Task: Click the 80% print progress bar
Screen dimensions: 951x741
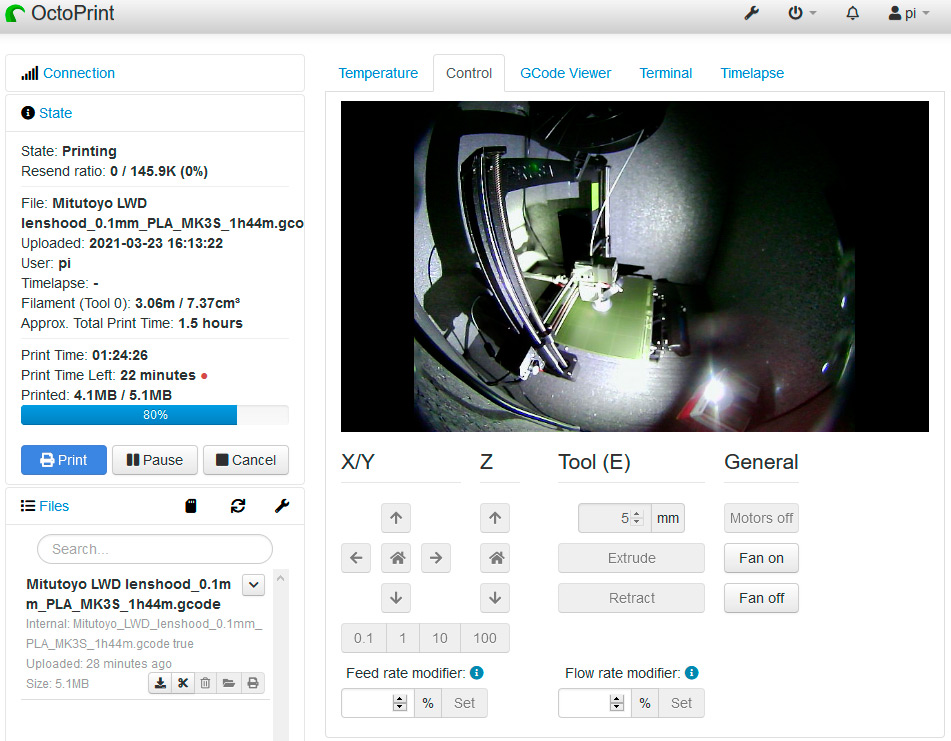Action: pos(155,415)
